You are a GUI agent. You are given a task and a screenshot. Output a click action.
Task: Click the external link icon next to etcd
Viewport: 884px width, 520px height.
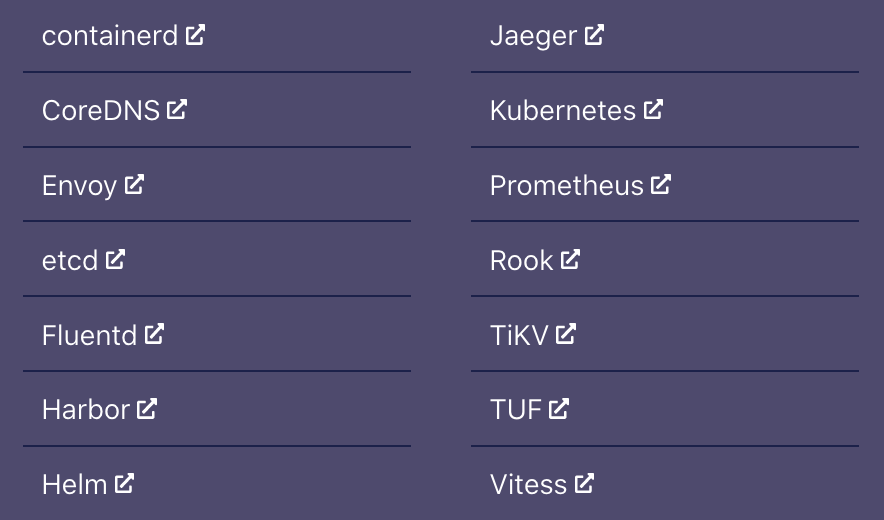115,259
